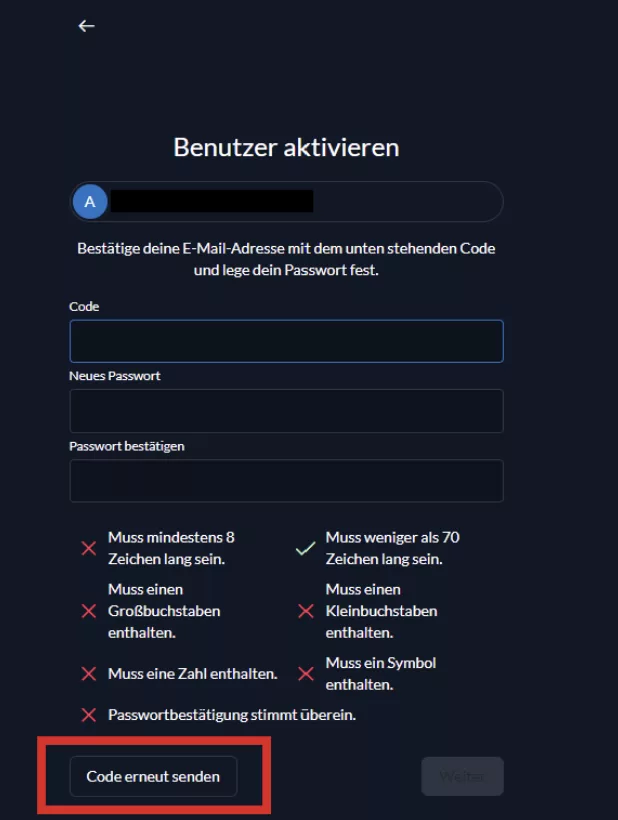The image size is (618, 820).
Task: Click the red X beside the Kleinbuchstaben rule
Action: point(306,611)
